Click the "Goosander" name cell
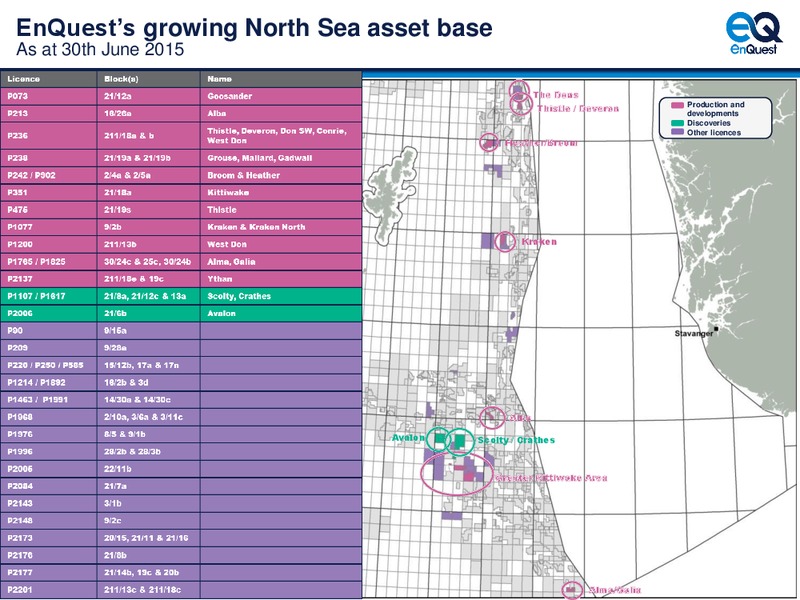Image resolution: width=800 pixels, height=600 pixels. pyautogui.click(x=281, y=96)
